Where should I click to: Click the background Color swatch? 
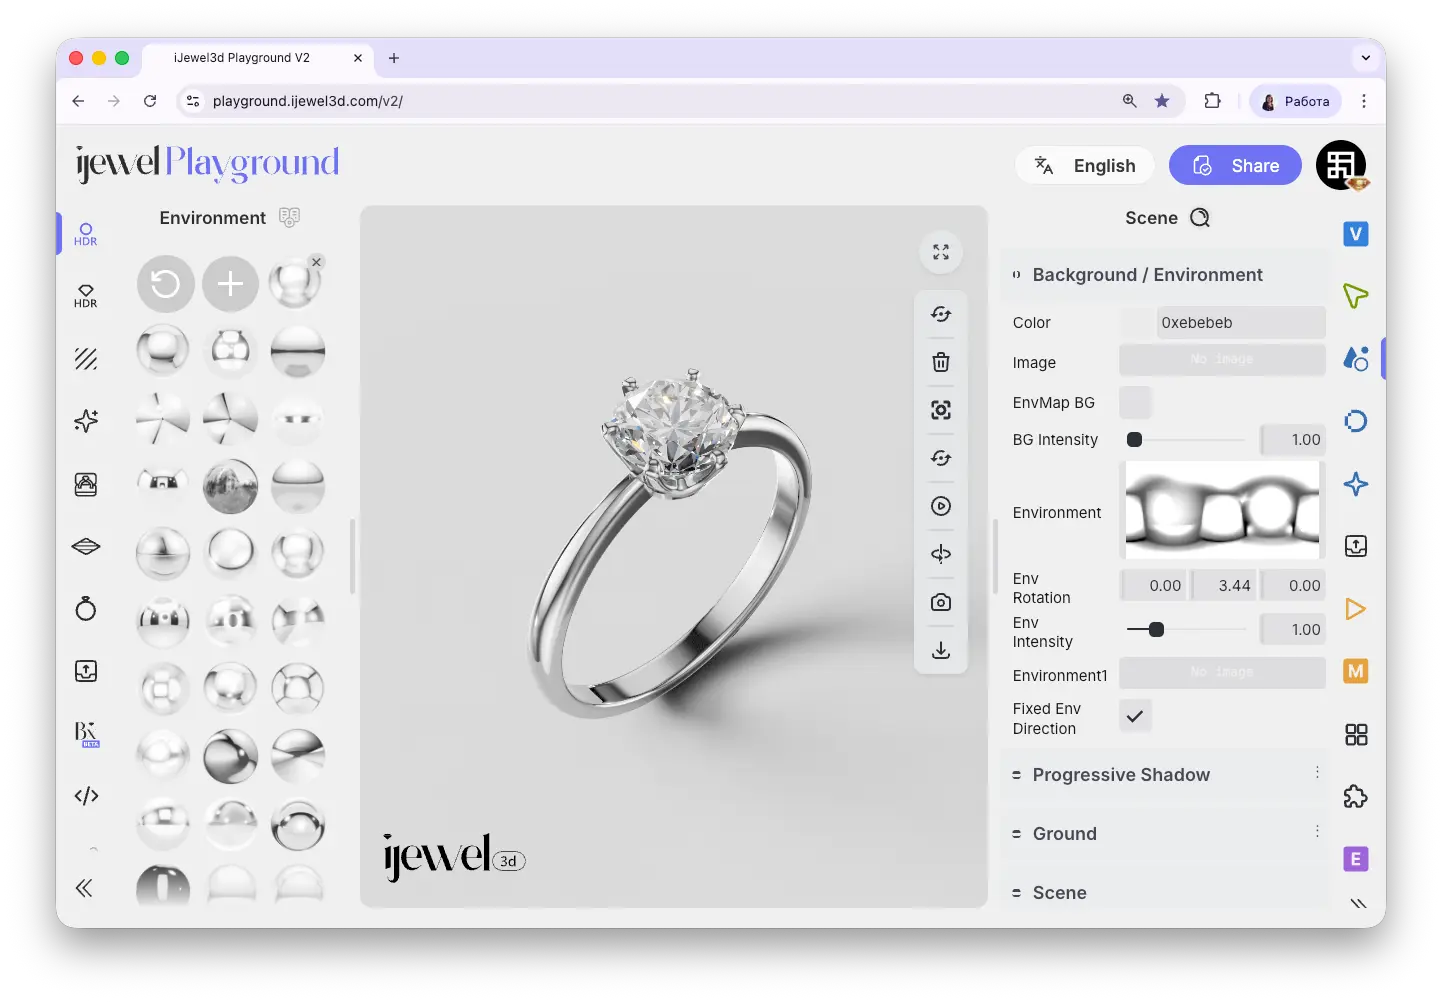tap(1137, 323)
